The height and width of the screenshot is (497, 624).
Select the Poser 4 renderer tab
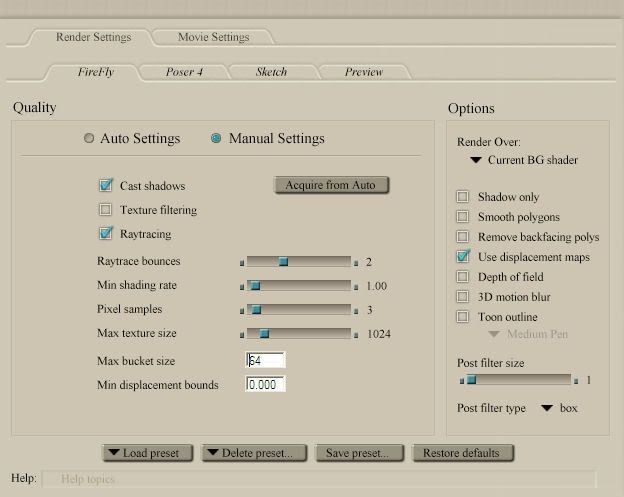(184, 72)
